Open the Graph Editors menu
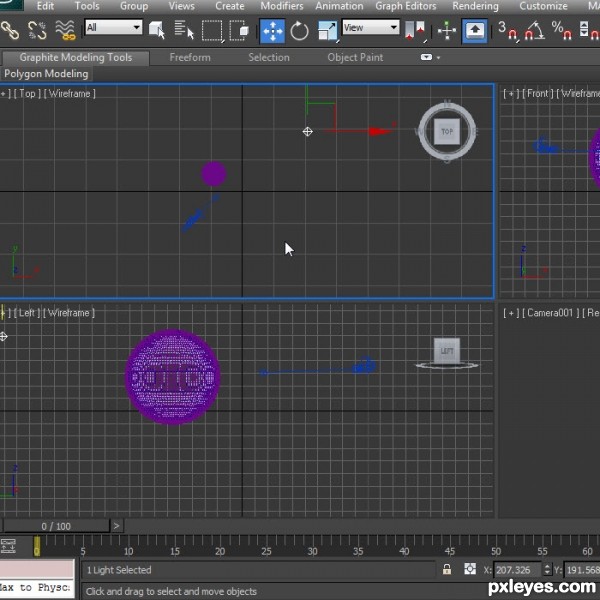The image size is (600, 600). tap(406, 6)
